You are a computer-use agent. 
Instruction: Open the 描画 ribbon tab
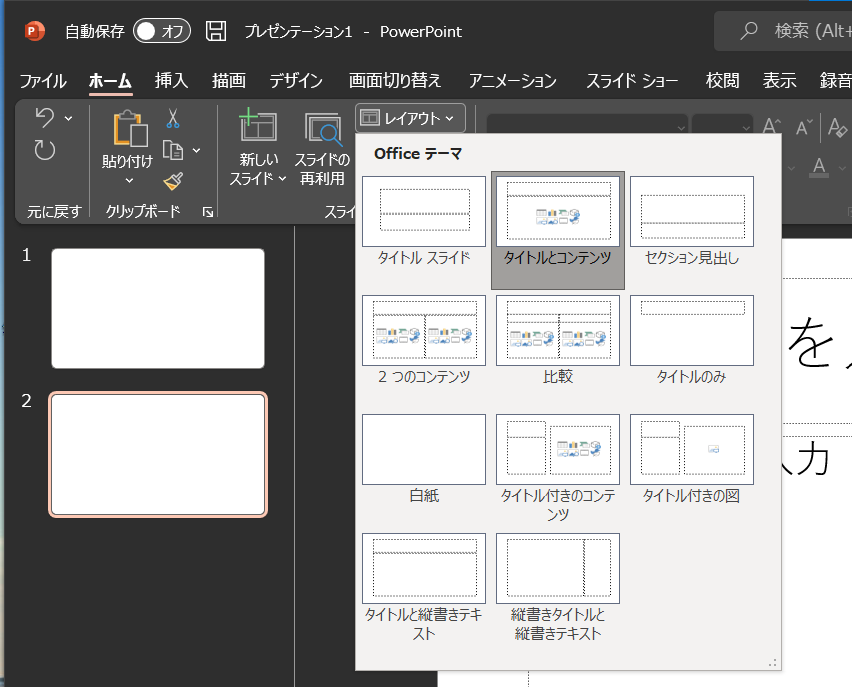tap(229, 80)
